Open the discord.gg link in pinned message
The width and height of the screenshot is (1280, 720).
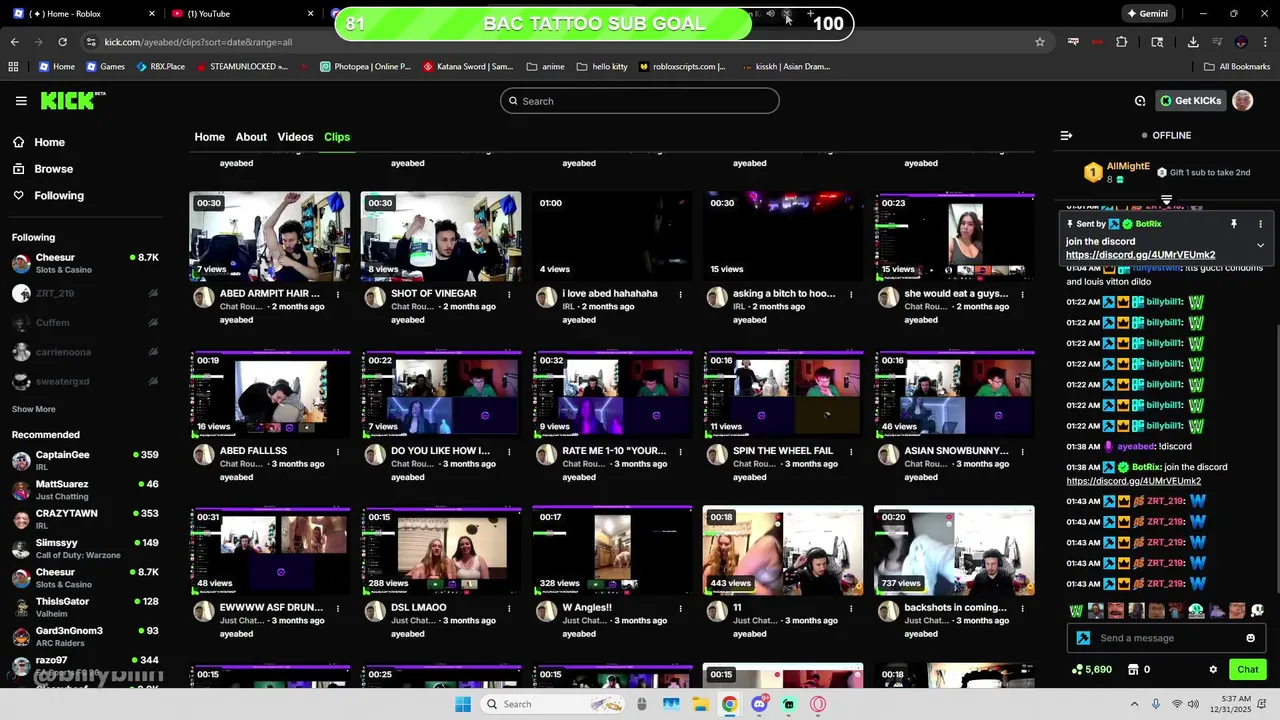(1140, 255)
